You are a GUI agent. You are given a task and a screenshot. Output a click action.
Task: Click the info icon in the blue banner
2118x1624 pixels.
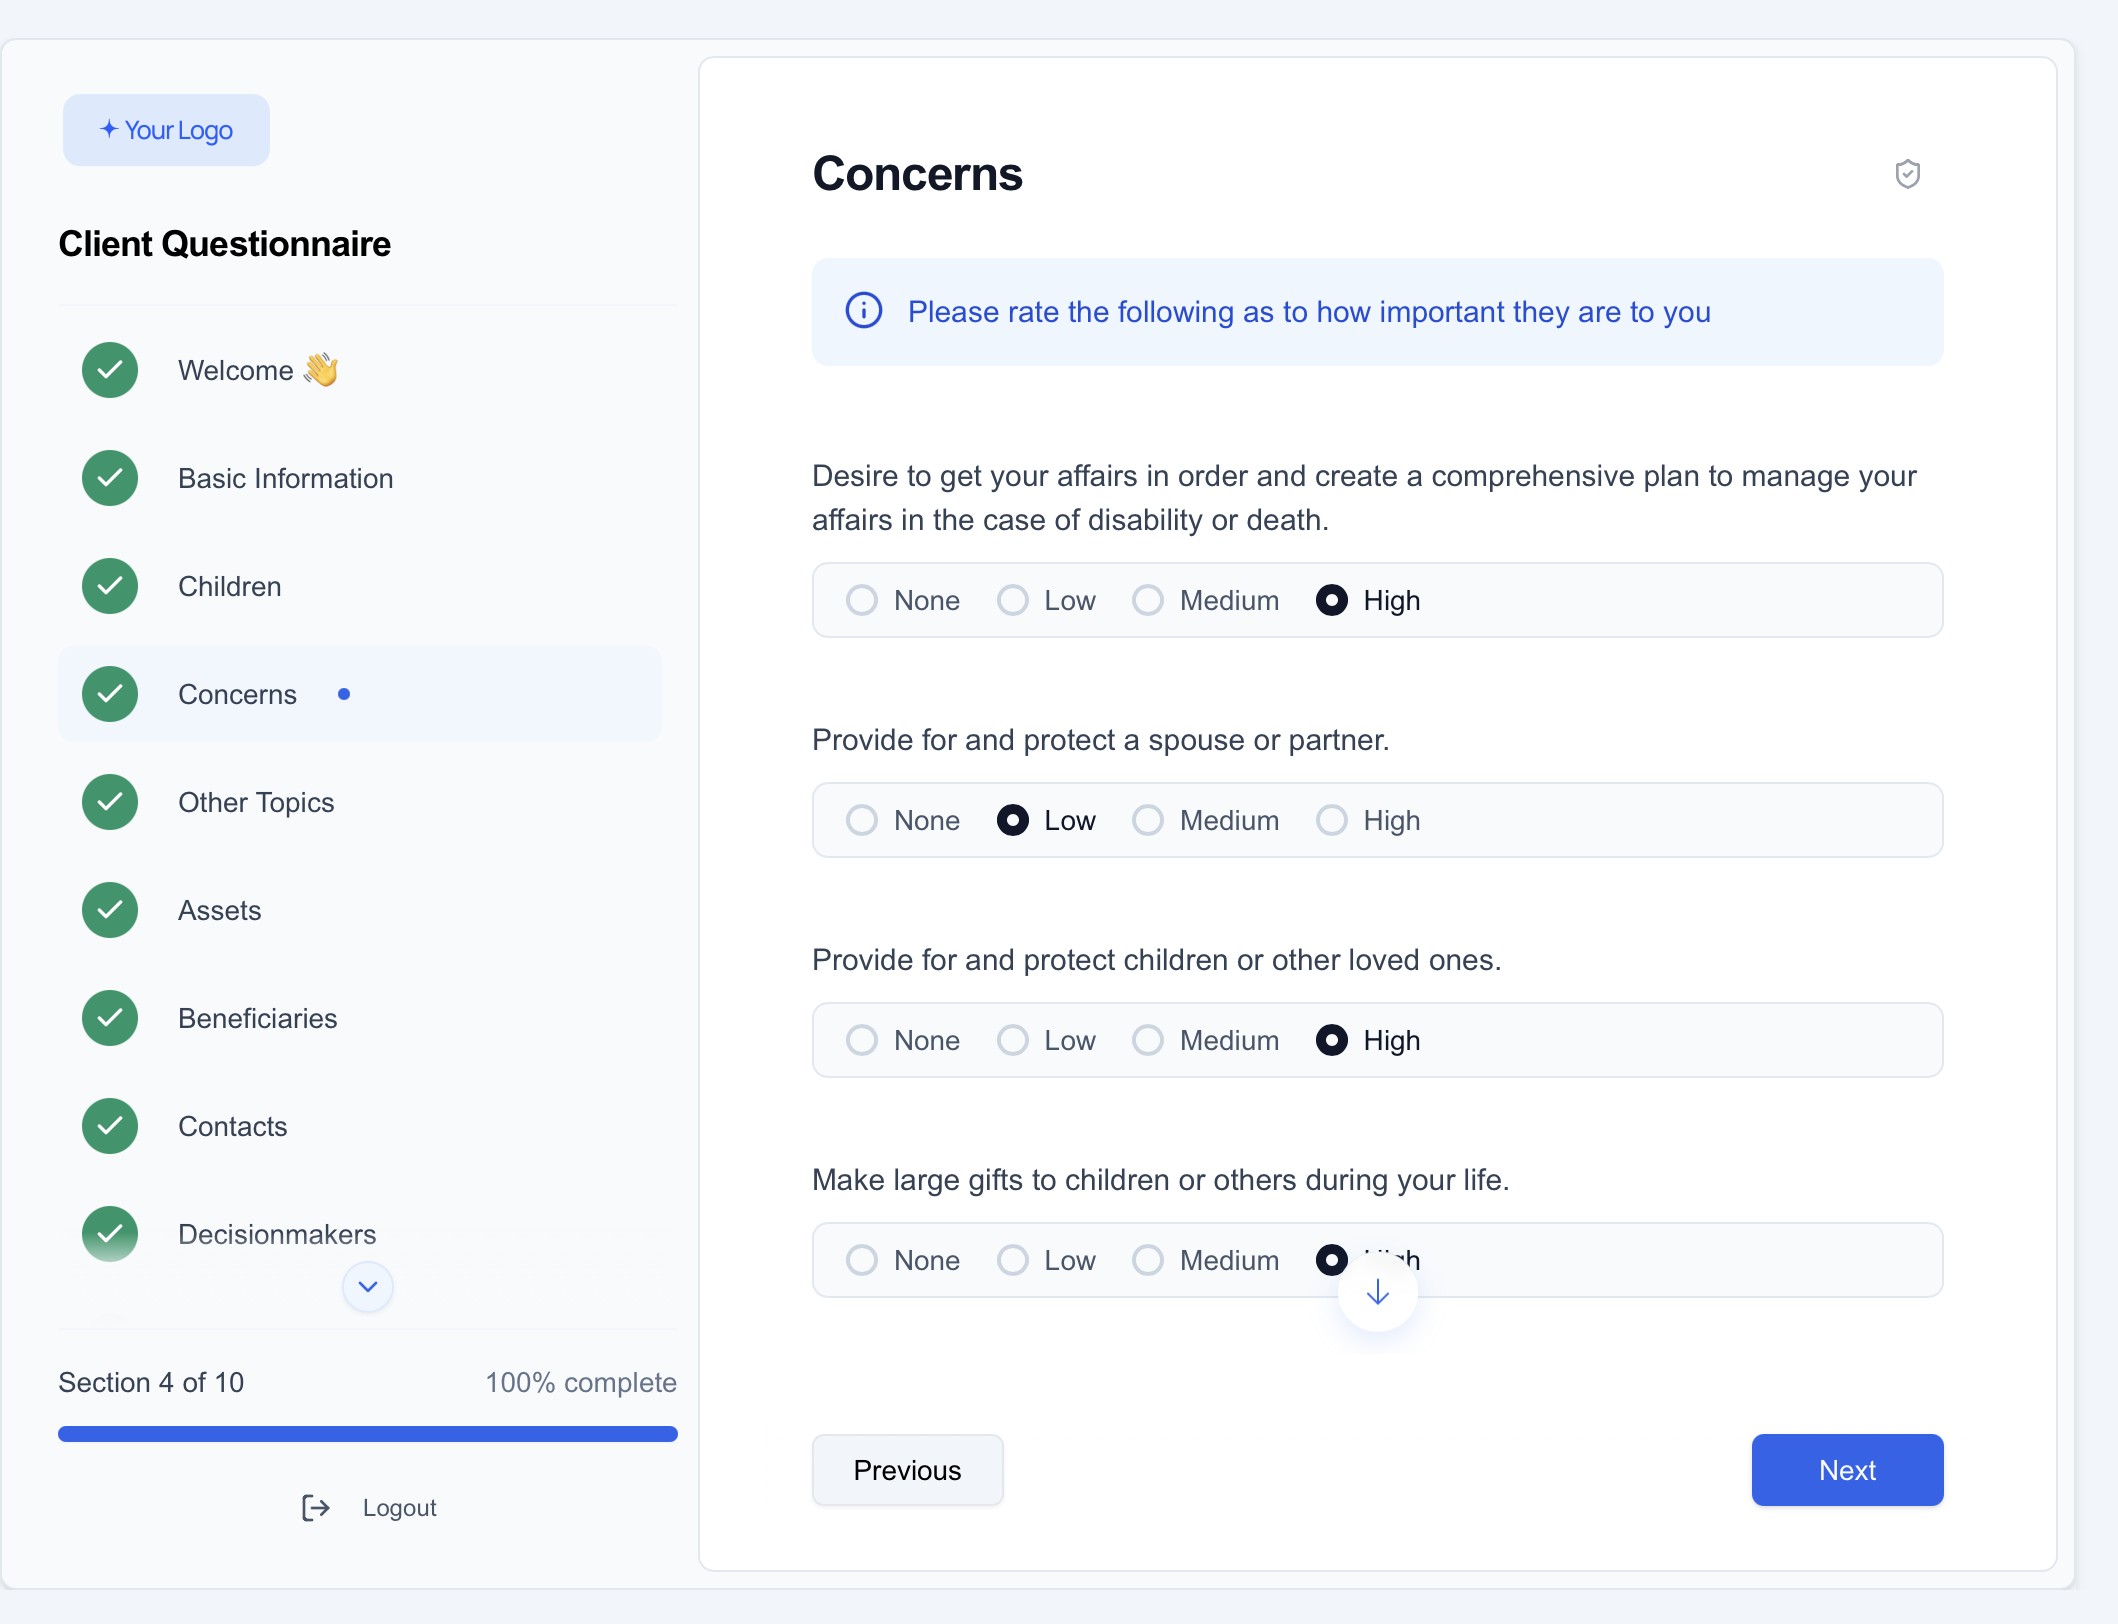(864, 311)
